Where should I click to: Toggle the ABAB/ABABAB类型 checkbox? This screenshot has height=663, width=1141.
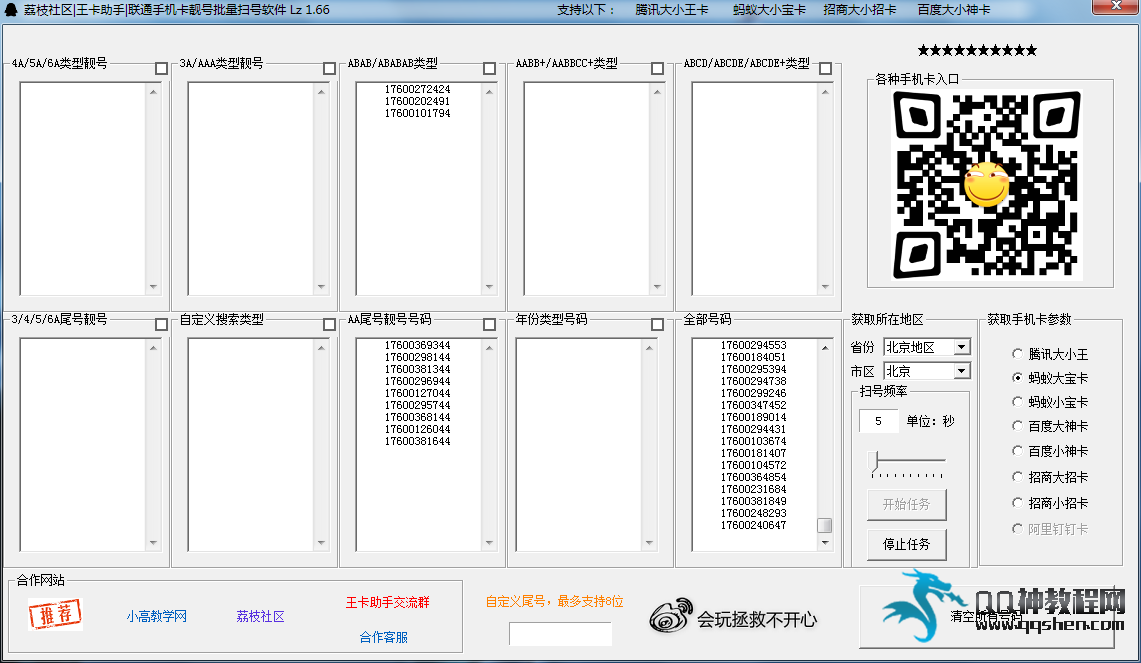(490, 68)
